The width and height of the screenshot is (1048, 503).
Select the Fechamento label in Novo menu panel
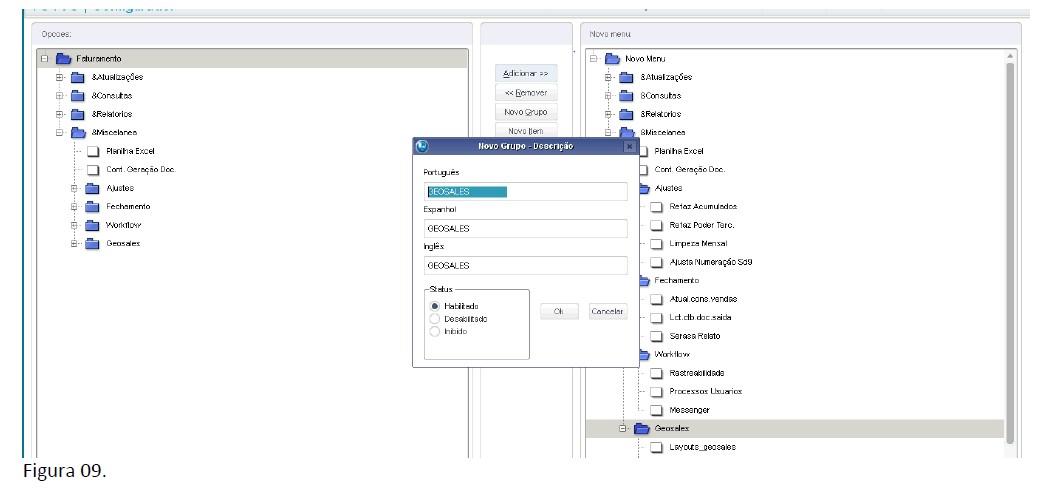(x=677, y=281)
